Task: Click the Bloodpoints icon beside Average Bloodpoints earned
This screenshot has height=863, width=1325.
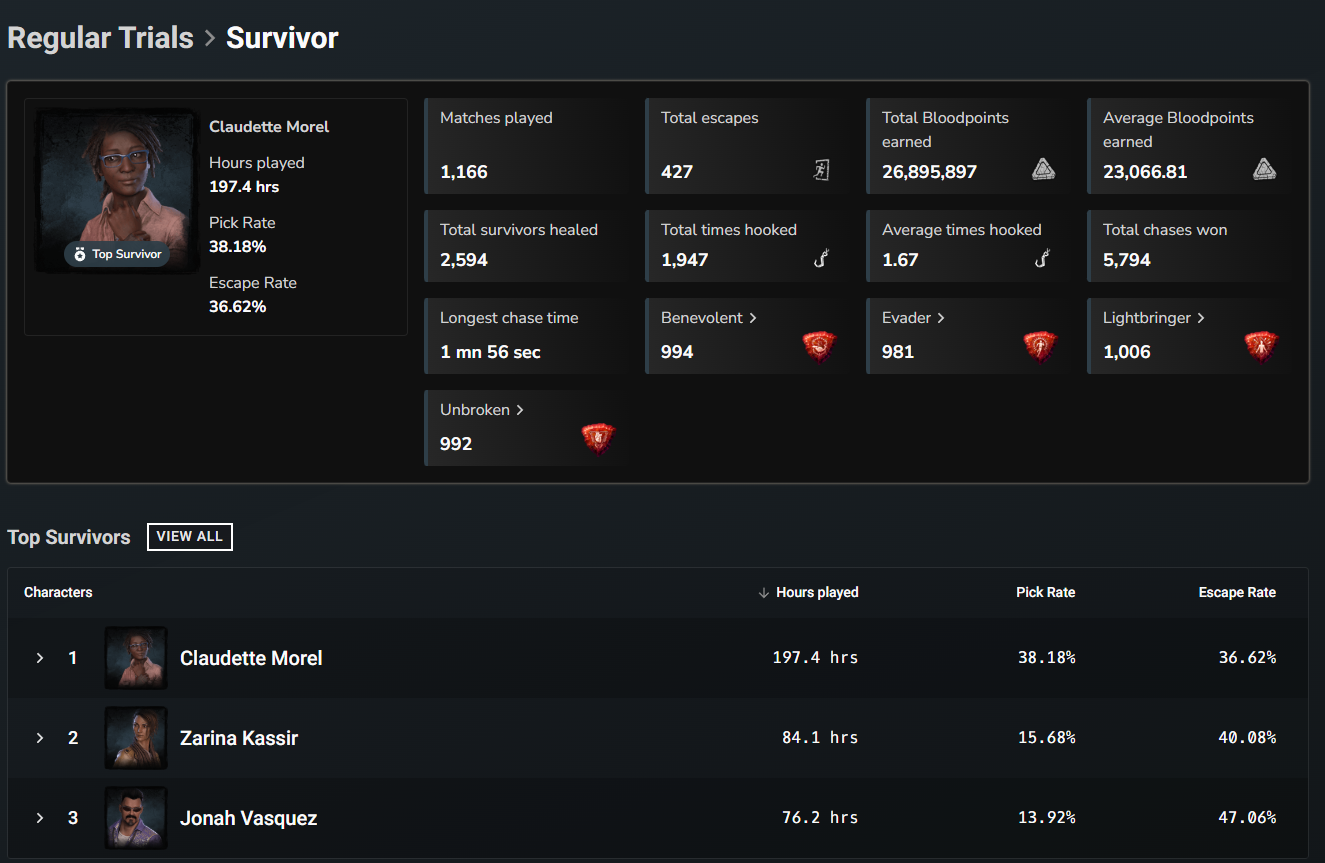Action: click(x=1263, y=170)
